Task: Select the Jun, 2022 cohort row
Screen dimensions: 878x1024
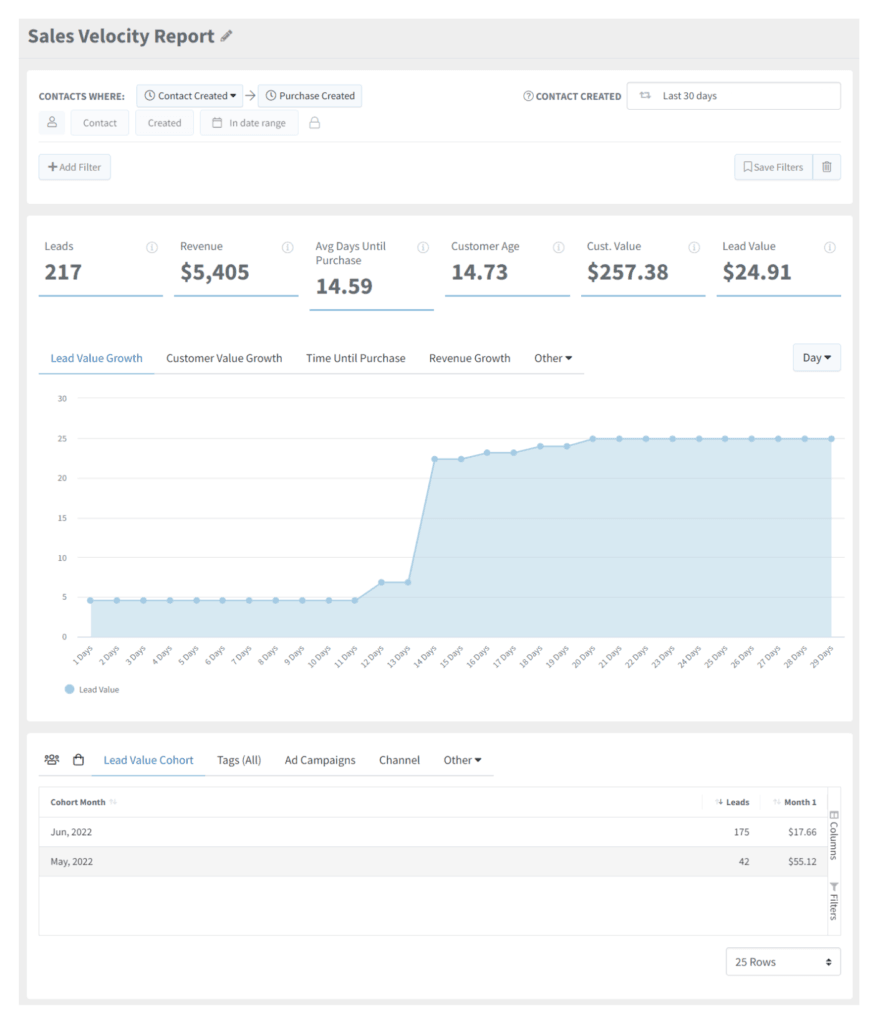Action: click(x=432, y=832)
